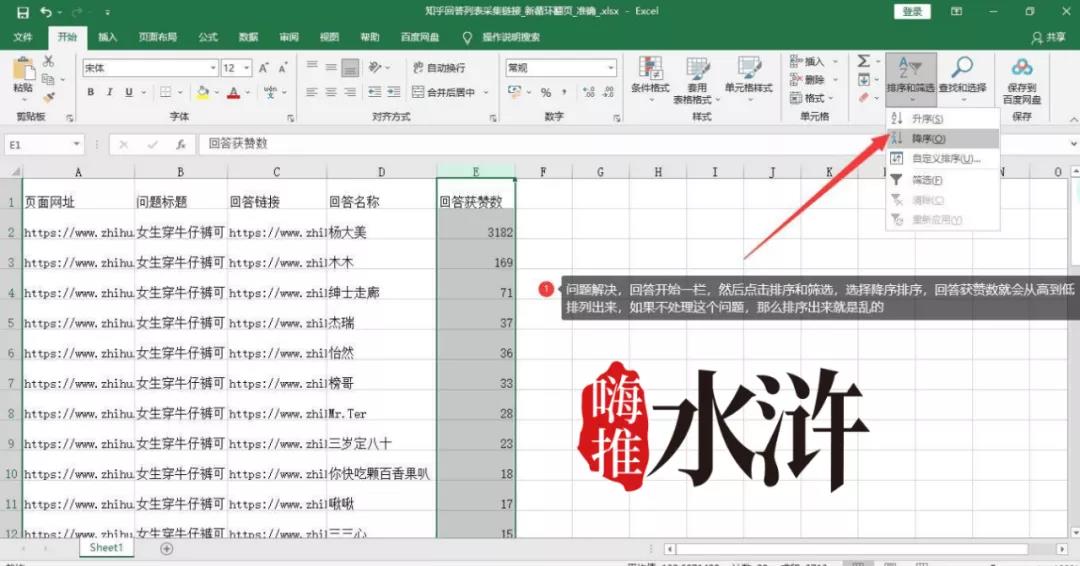Click the Percent Style icon

point(546,92)
